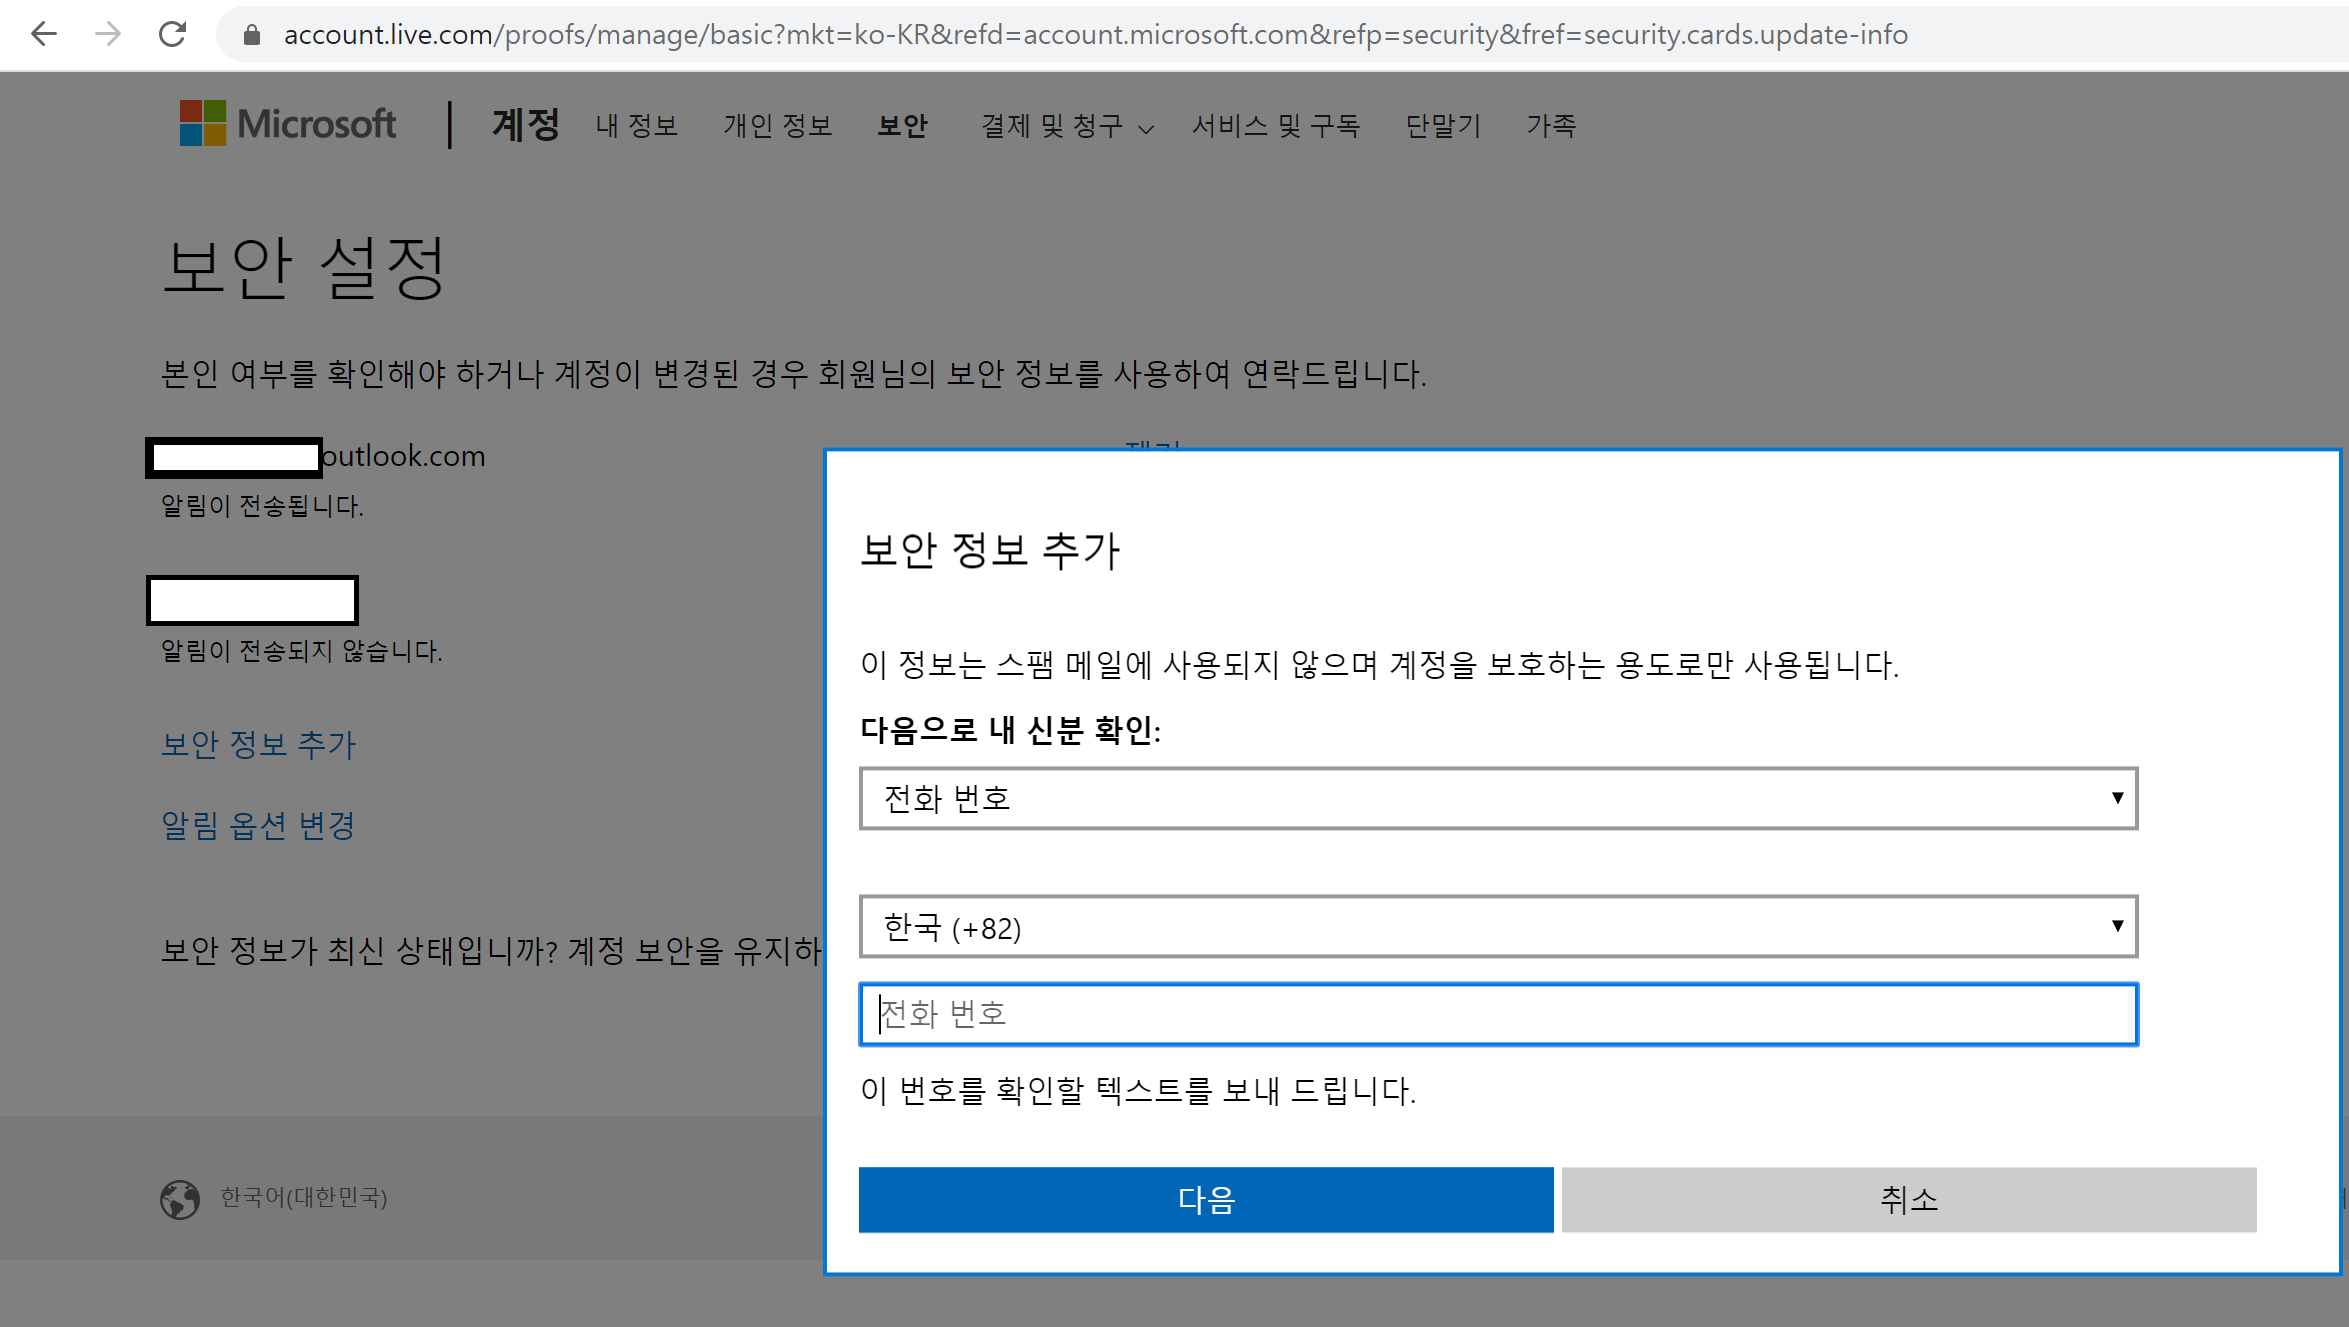Click the 보안 정보 추가 link
Screen dimensions: 2349x1327
(258, 744)
